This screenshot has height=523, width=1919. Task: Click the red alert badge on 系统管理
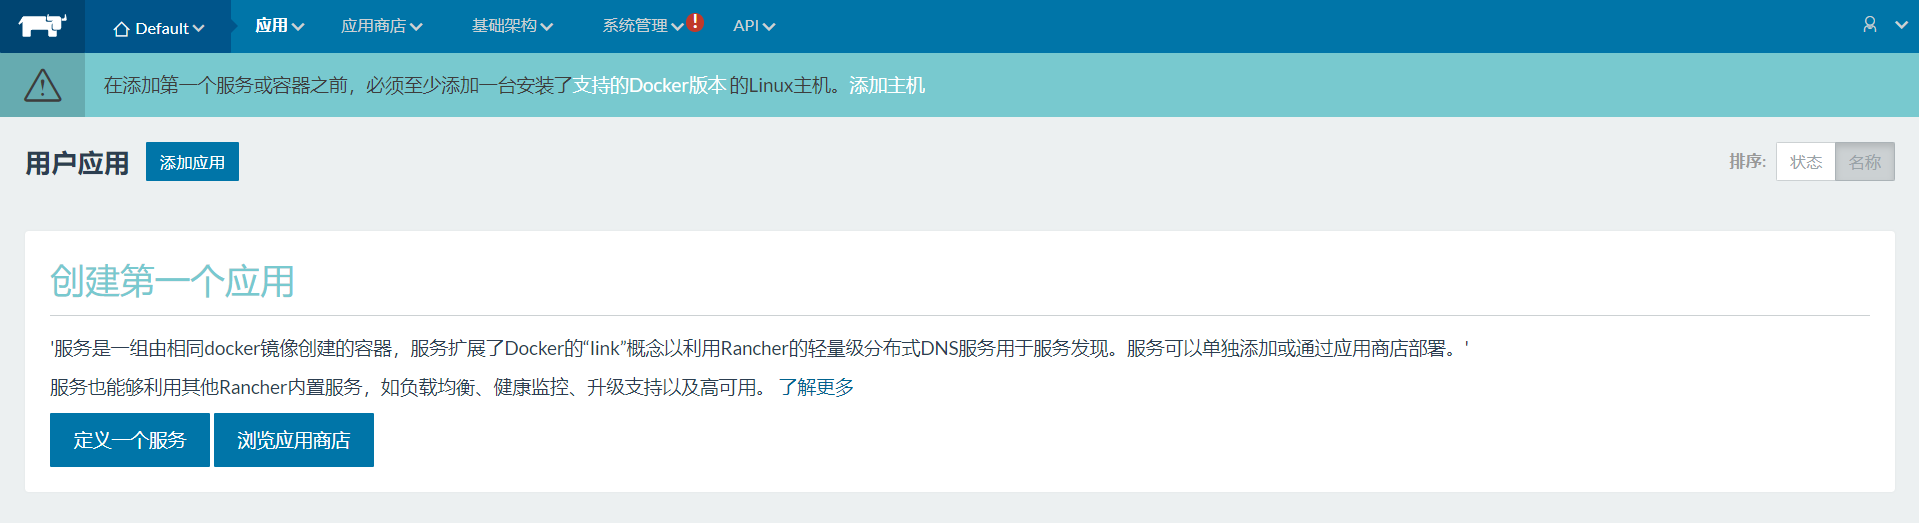(x=695, y=22)
